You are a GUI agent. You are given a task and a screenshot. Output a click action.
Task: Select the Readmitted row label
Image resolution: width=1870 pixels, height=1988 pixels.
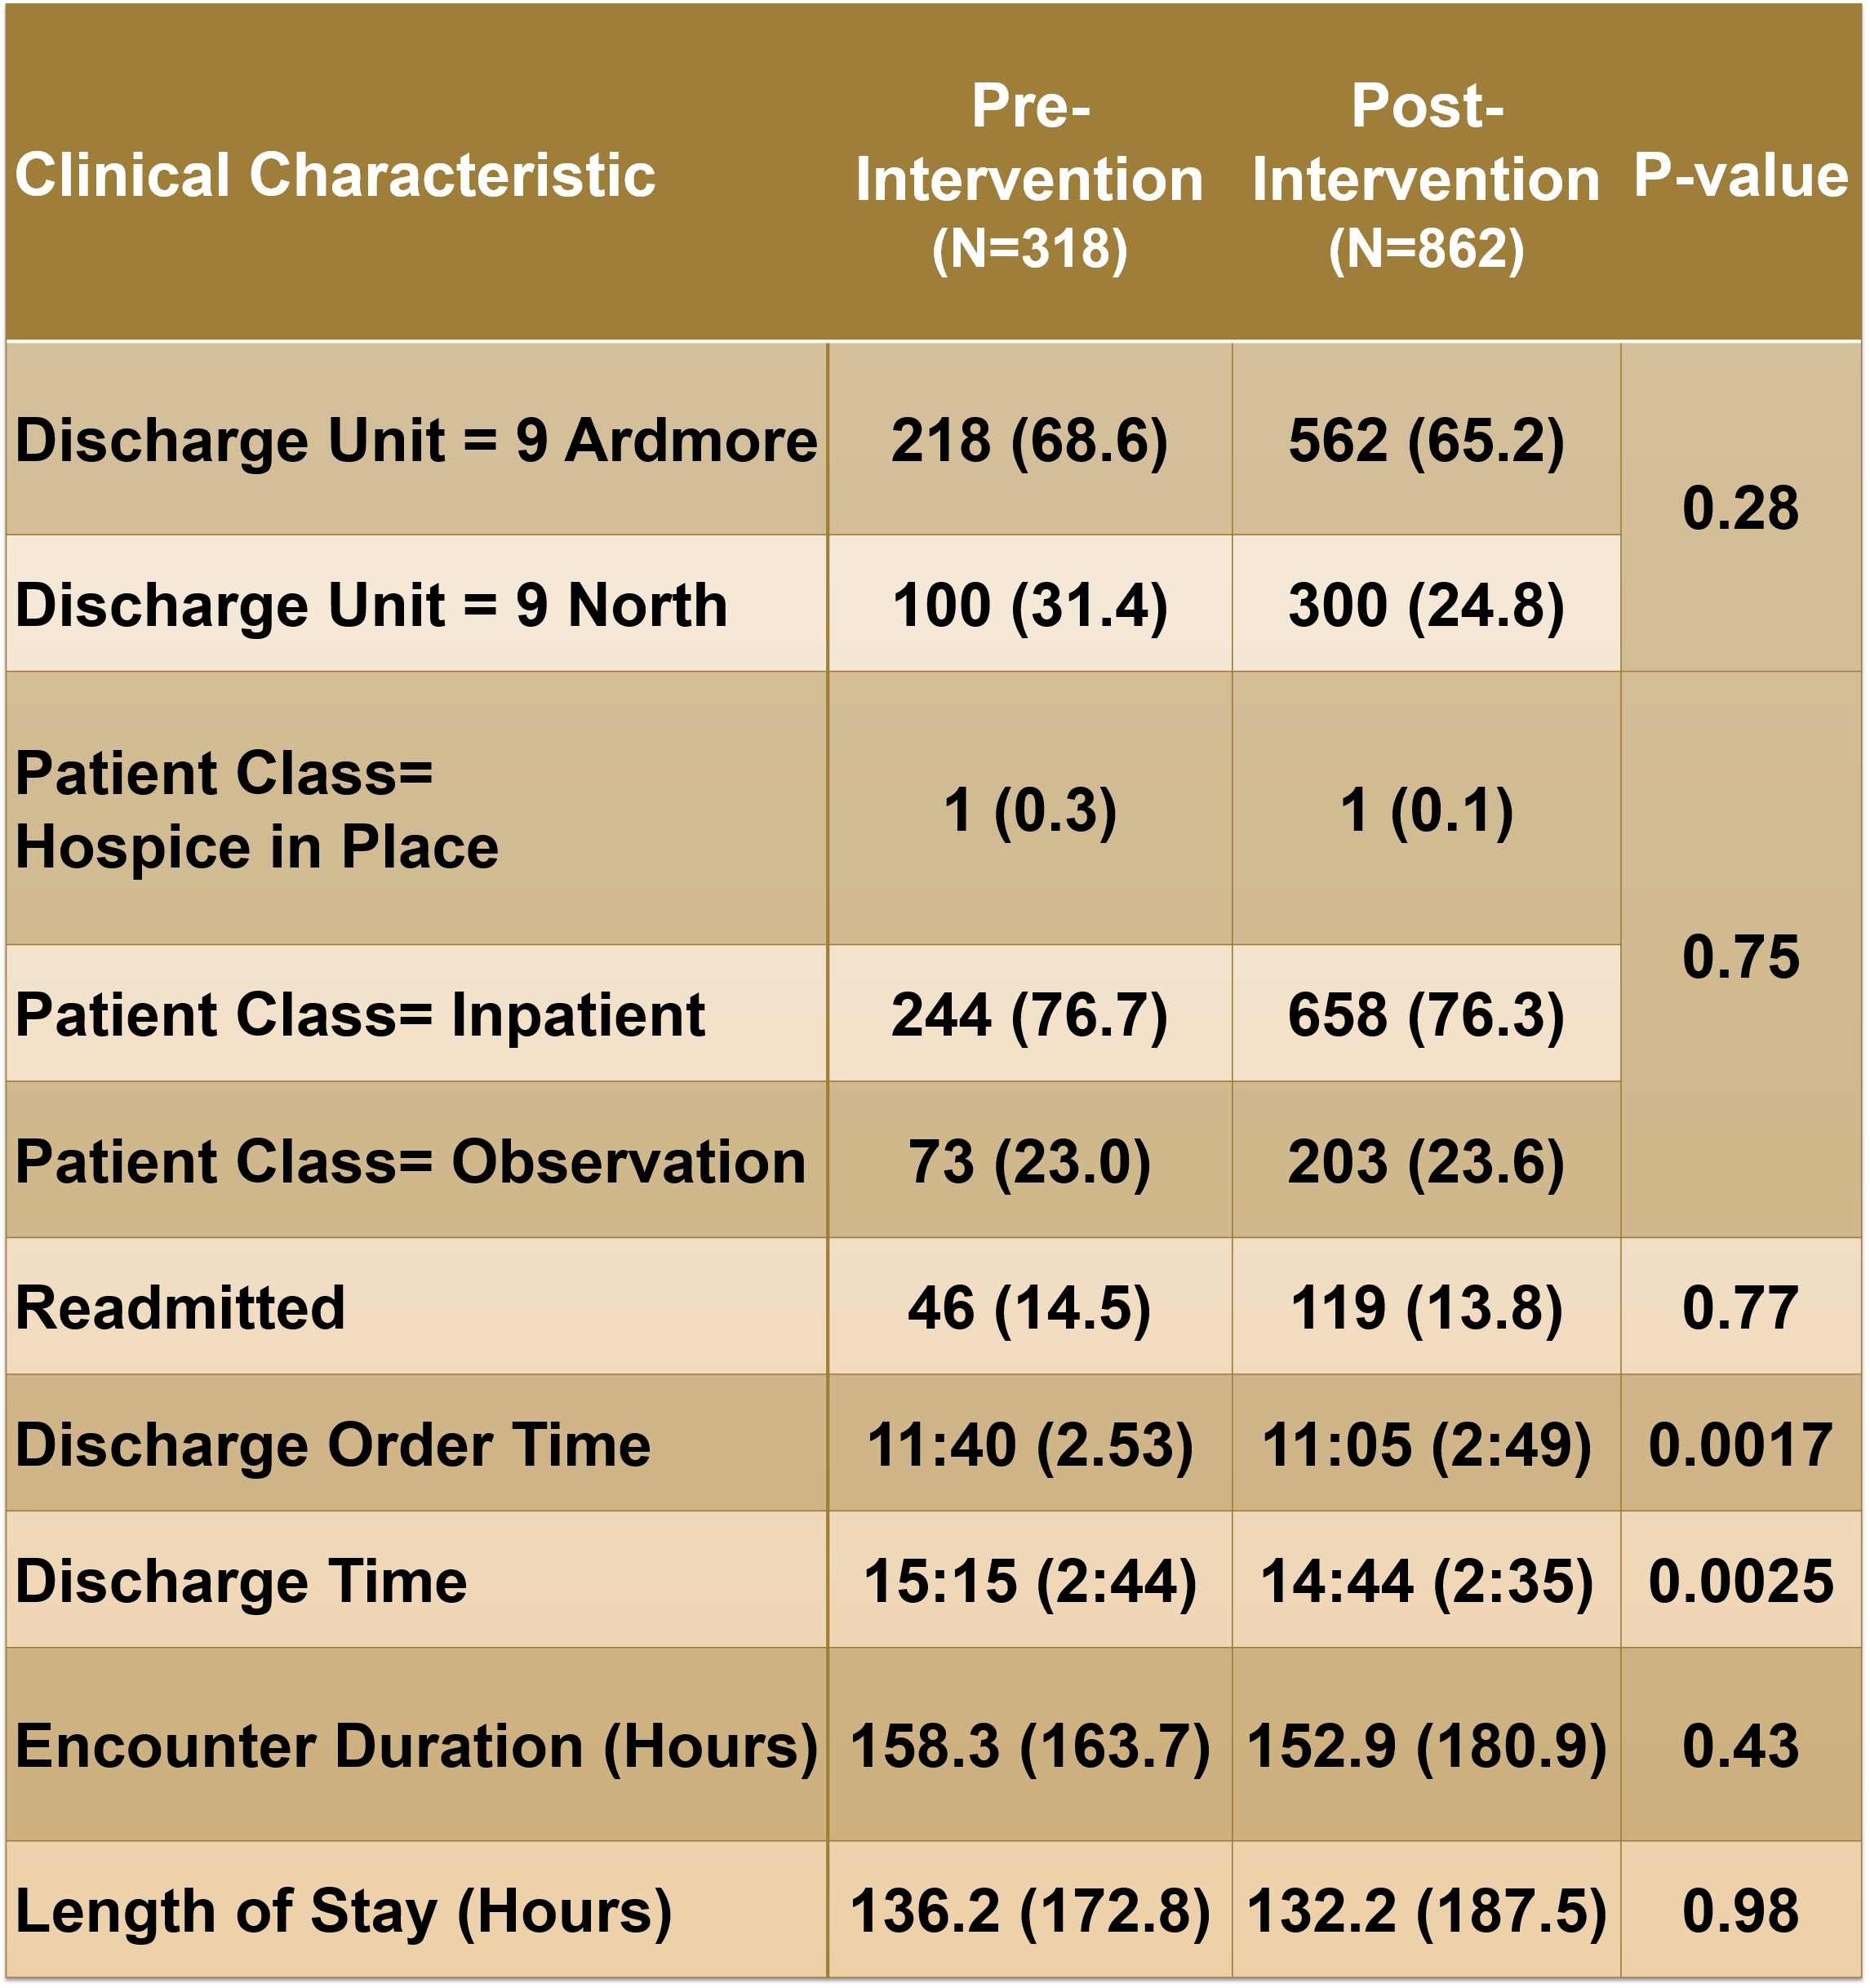tap(180, 1308)
